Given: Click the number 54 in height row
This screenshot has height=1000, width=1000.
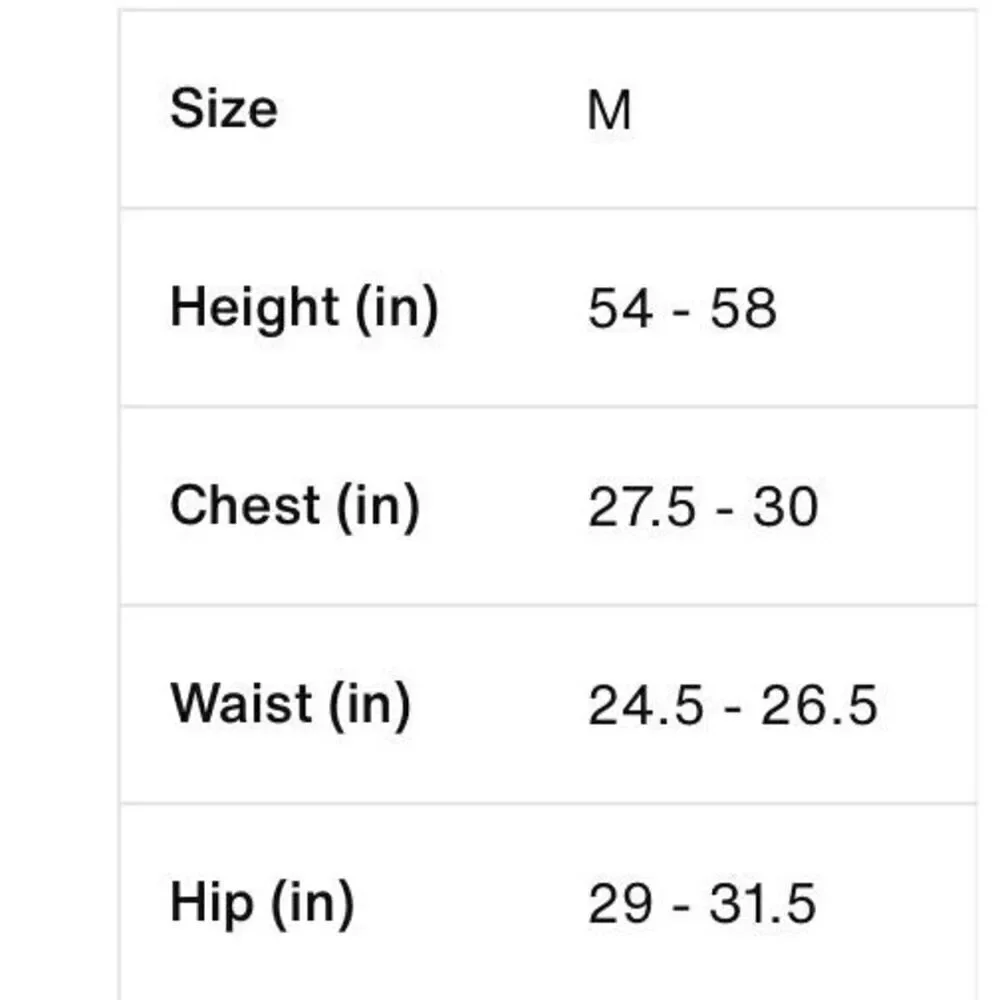Looking at the screenshot, I should [x=620, y=309].
